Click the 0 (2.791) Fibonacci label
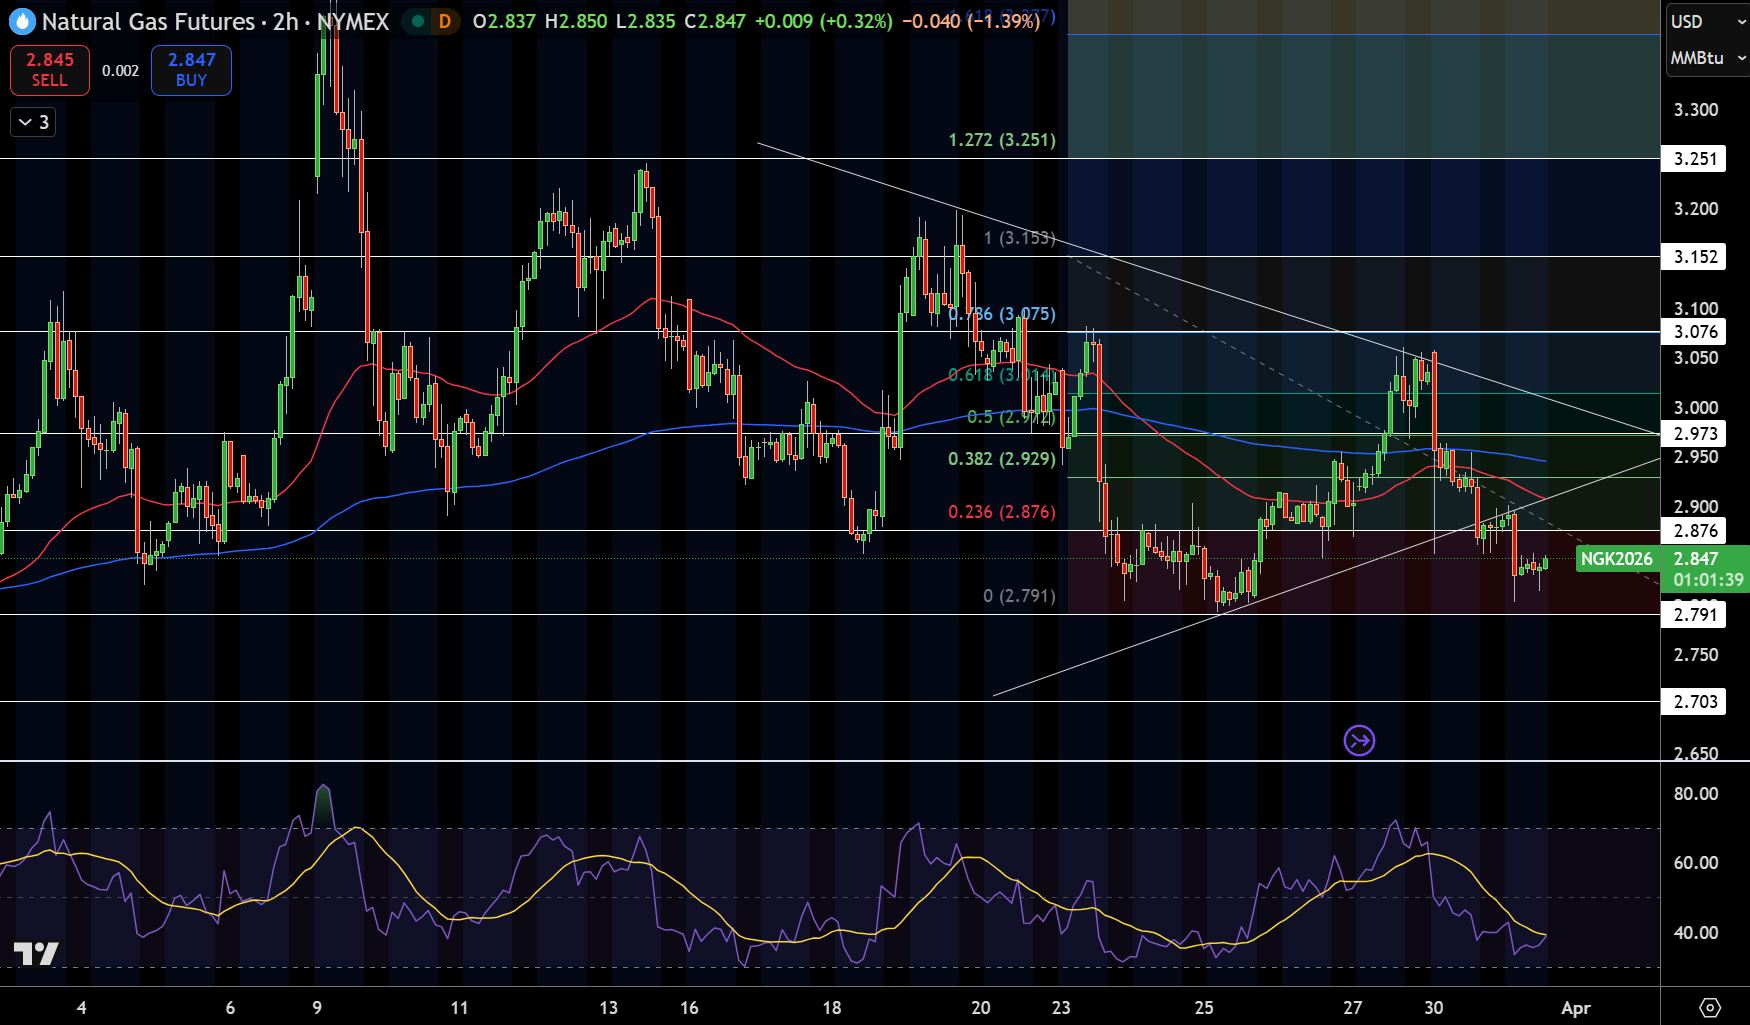This screenshot has width=1750, height=1025. tap(1019, 596)
